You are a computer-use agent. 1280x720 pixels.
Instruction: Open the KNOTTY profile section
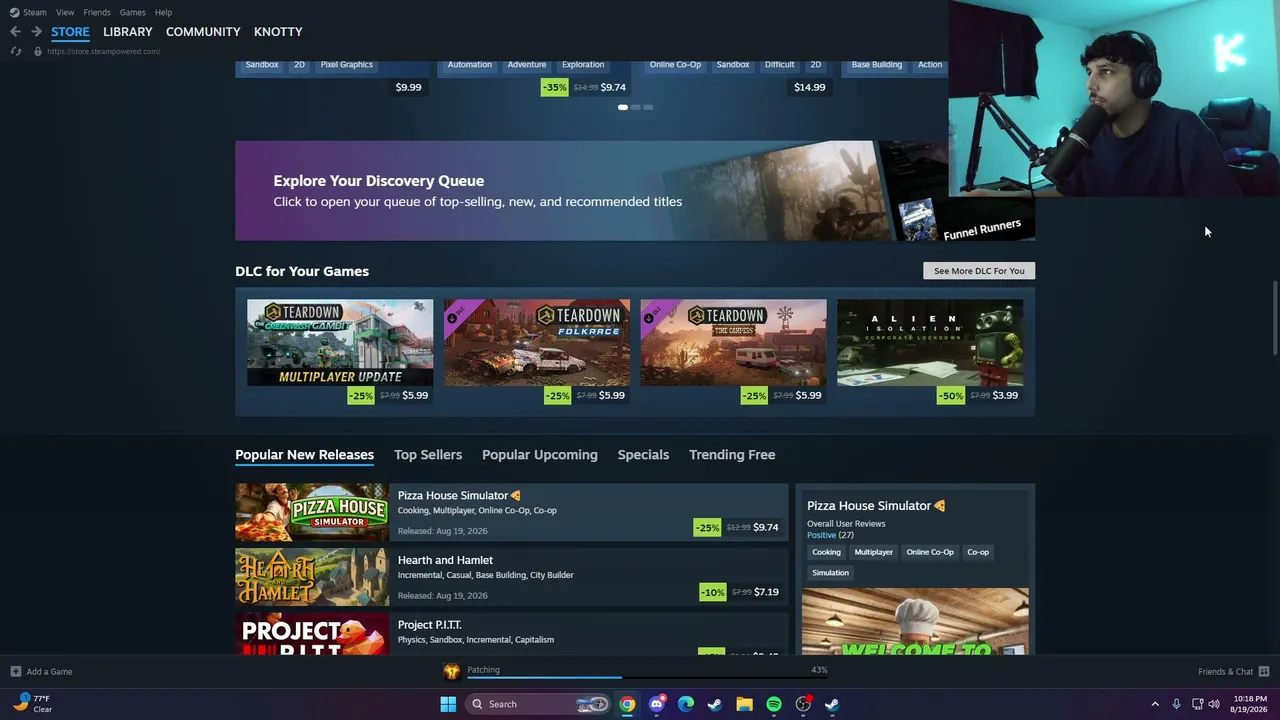[x=278, y=32]
